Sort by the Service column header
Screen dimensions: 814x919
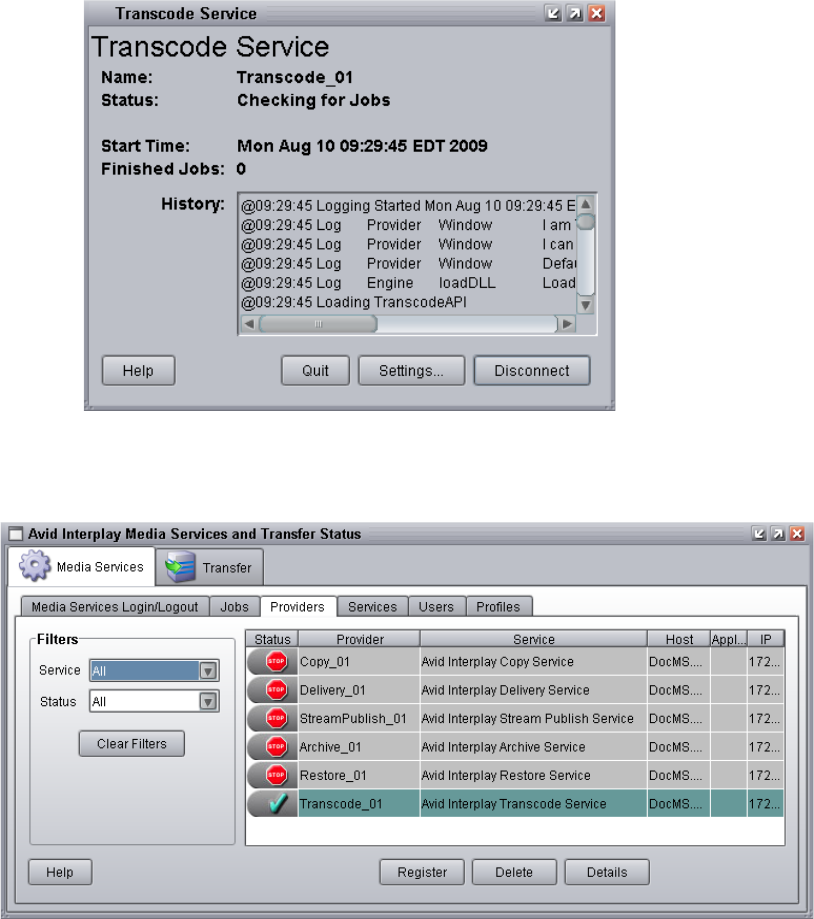pos(534,639)
